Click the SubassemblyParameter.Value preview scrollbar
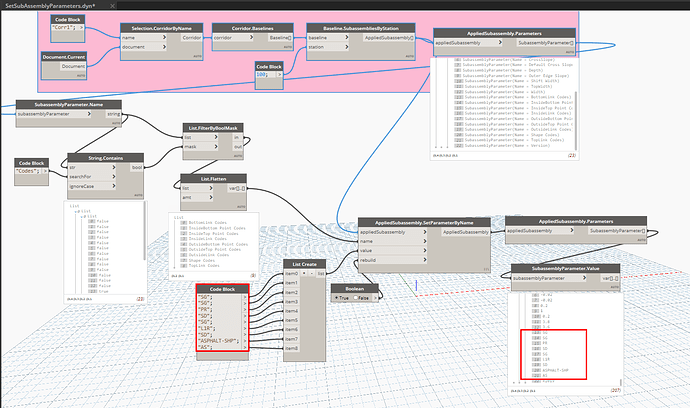Viewport: 690px width, 408px height. click(x=620, y=382)
